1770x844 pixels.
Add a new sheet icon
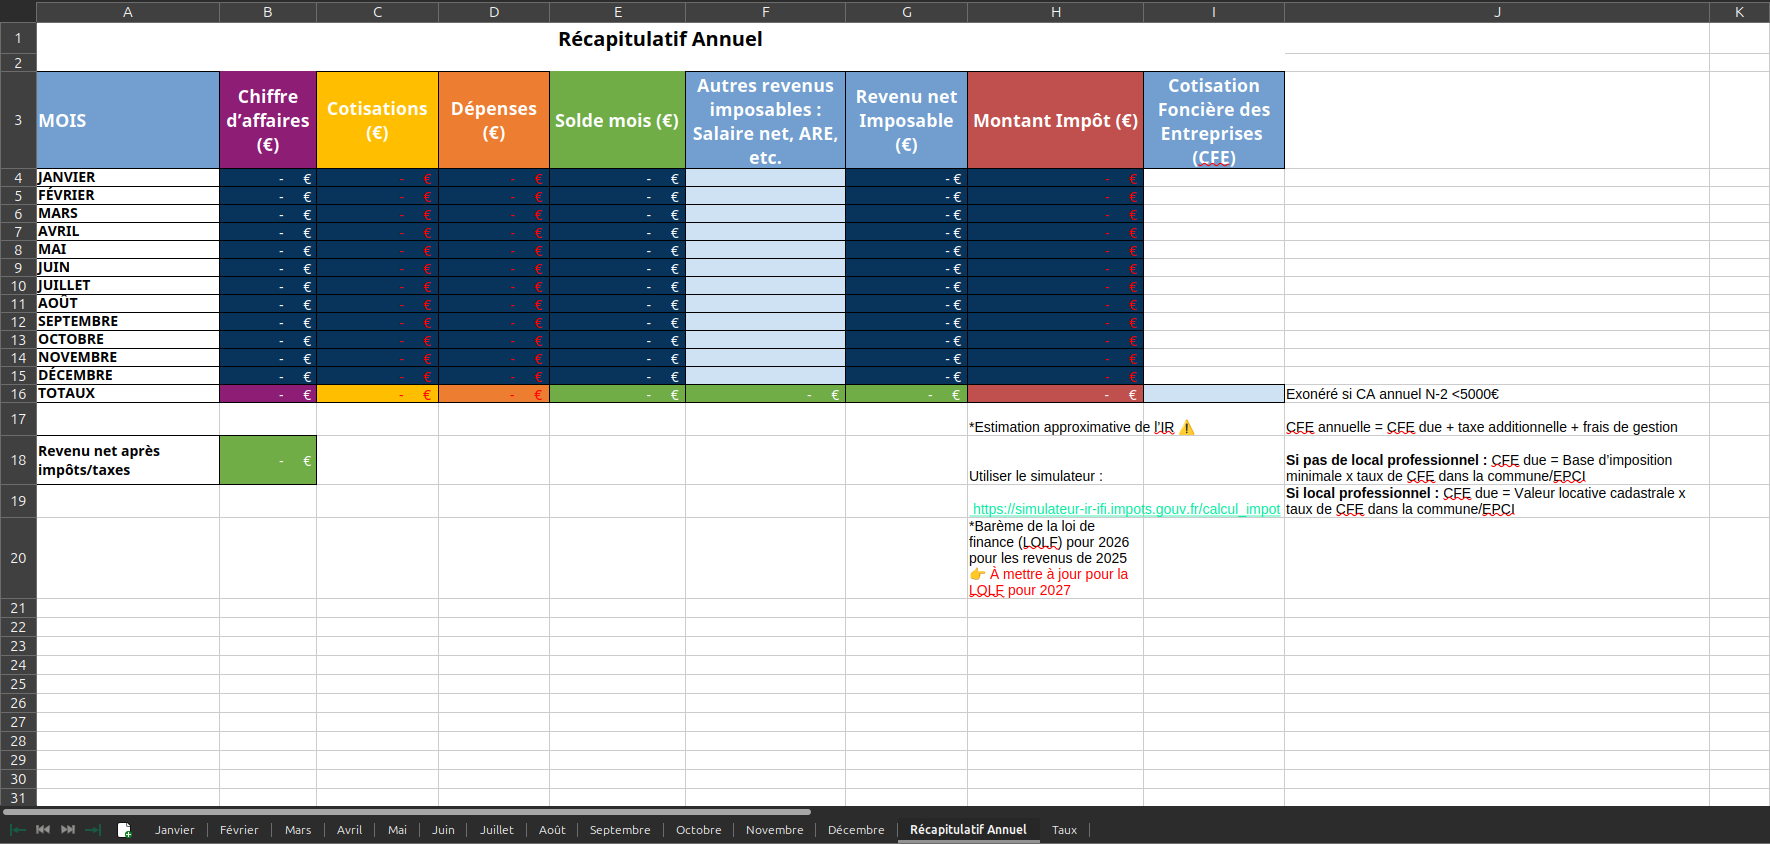pyautogui.click(x=124, y=830)
